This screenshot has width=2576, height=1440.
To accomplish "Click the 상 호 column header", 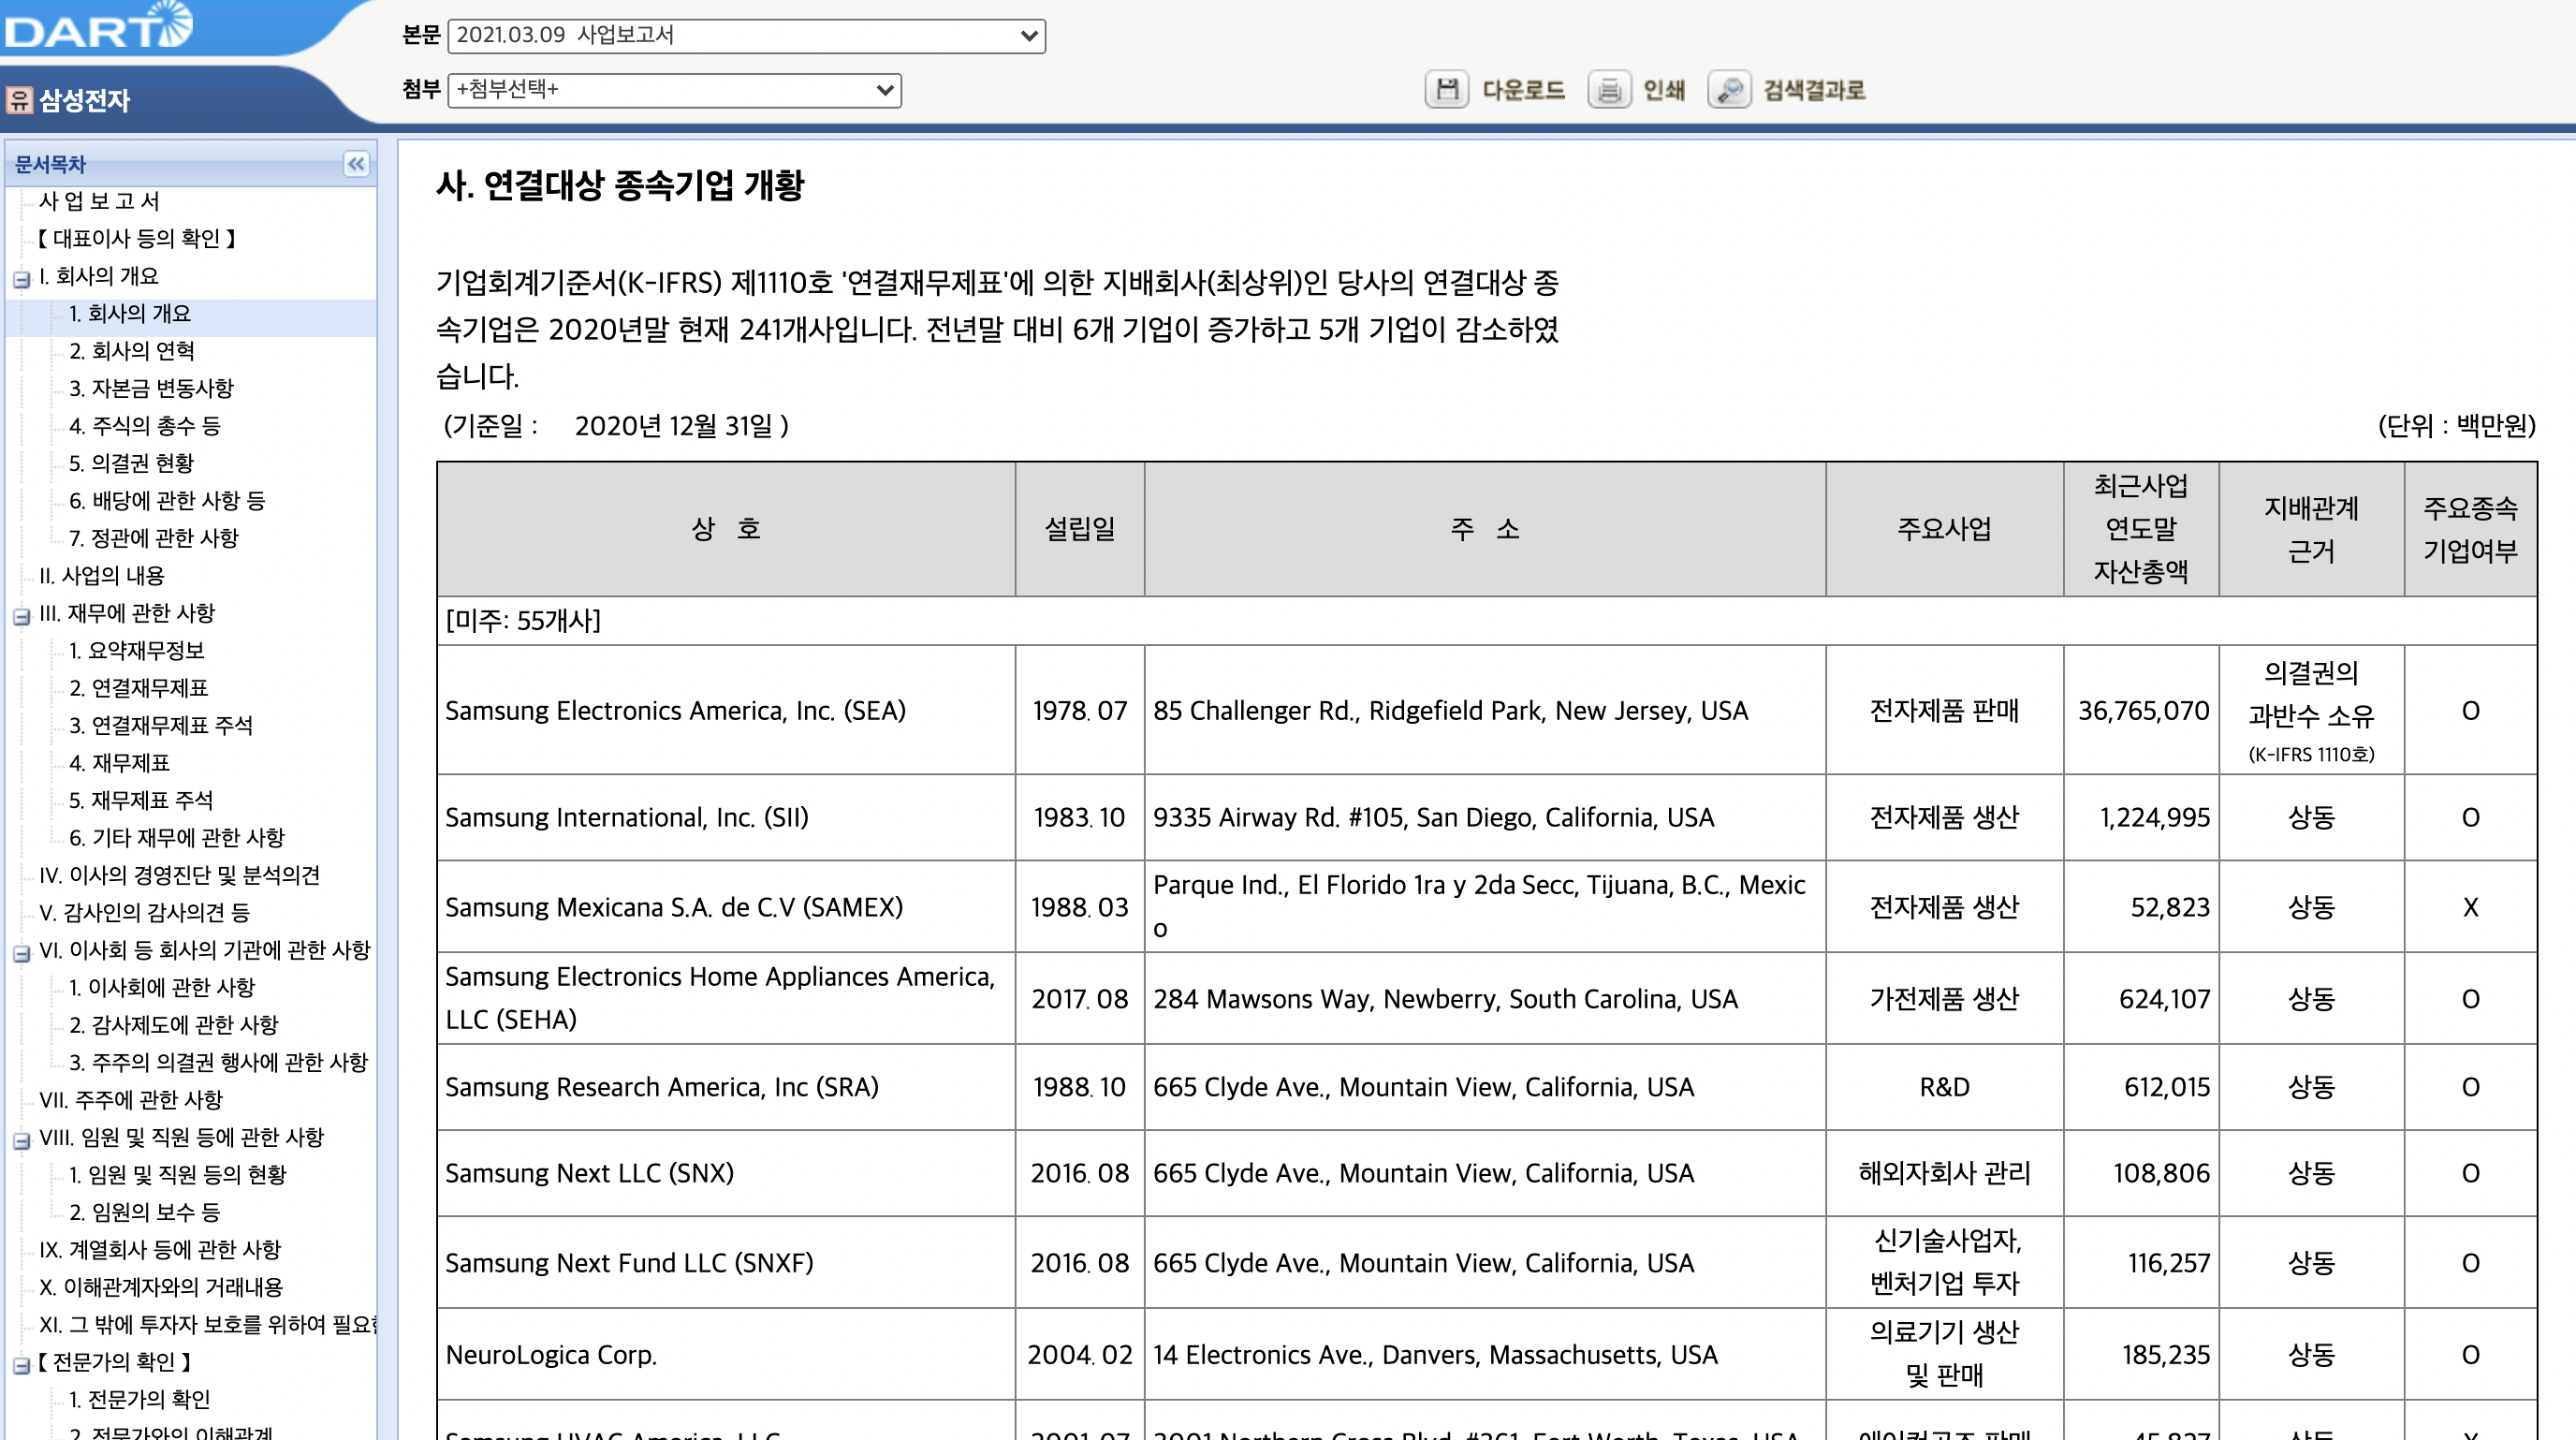I will pos(726,528).
